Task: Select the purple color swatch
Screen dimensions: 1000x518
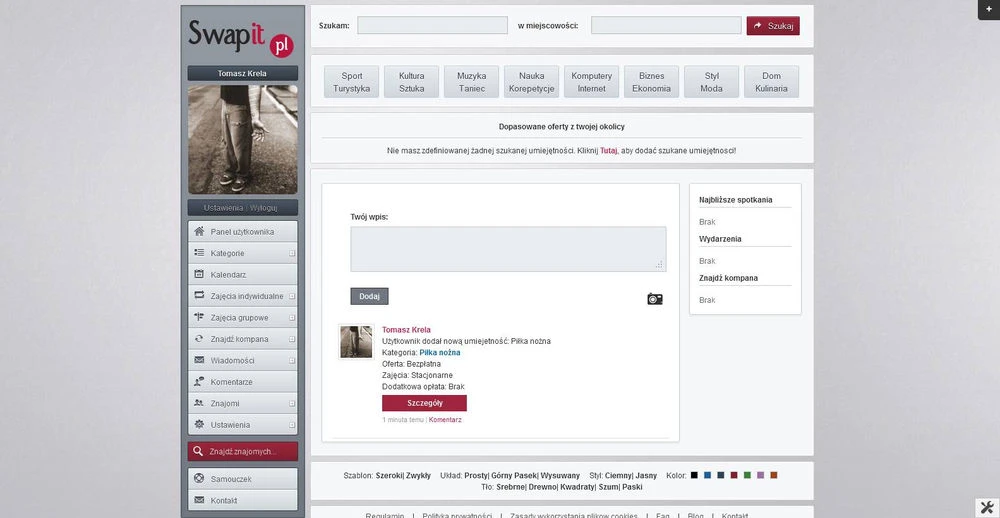Action: tap(760, 475)
